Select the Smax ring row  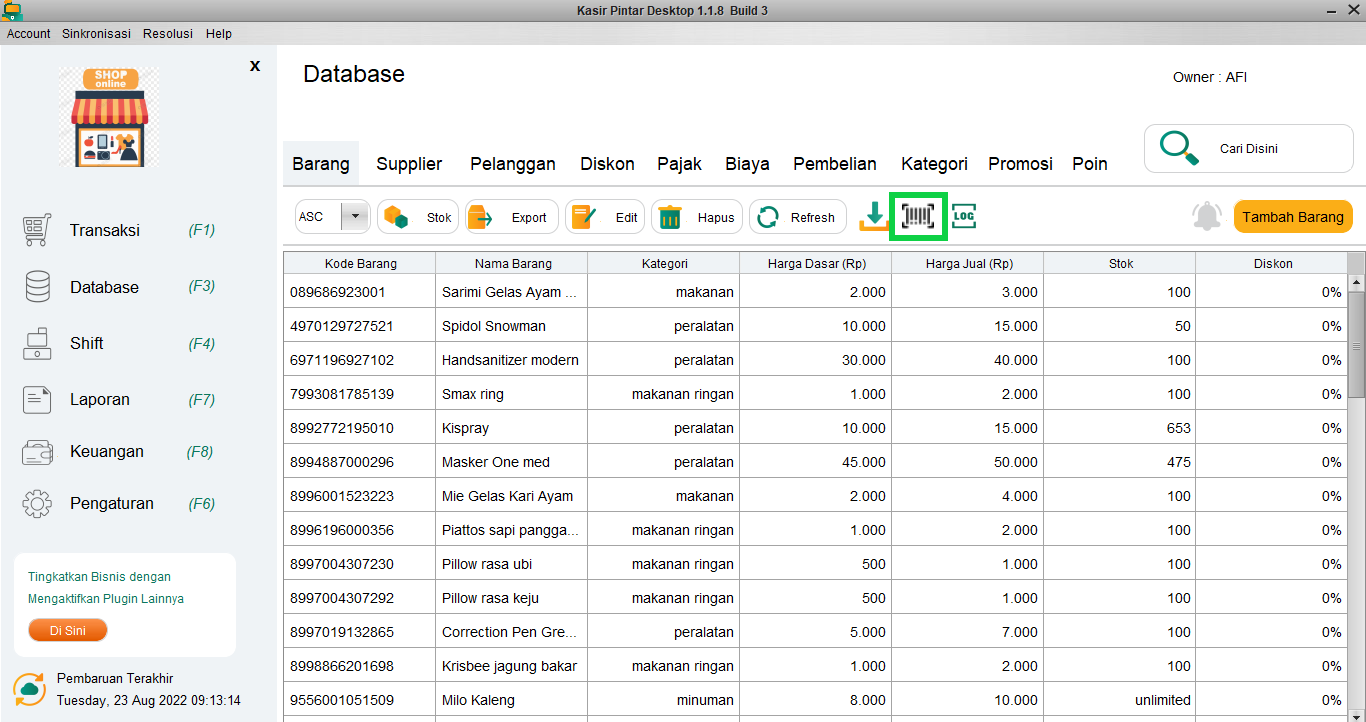[815, 394]
